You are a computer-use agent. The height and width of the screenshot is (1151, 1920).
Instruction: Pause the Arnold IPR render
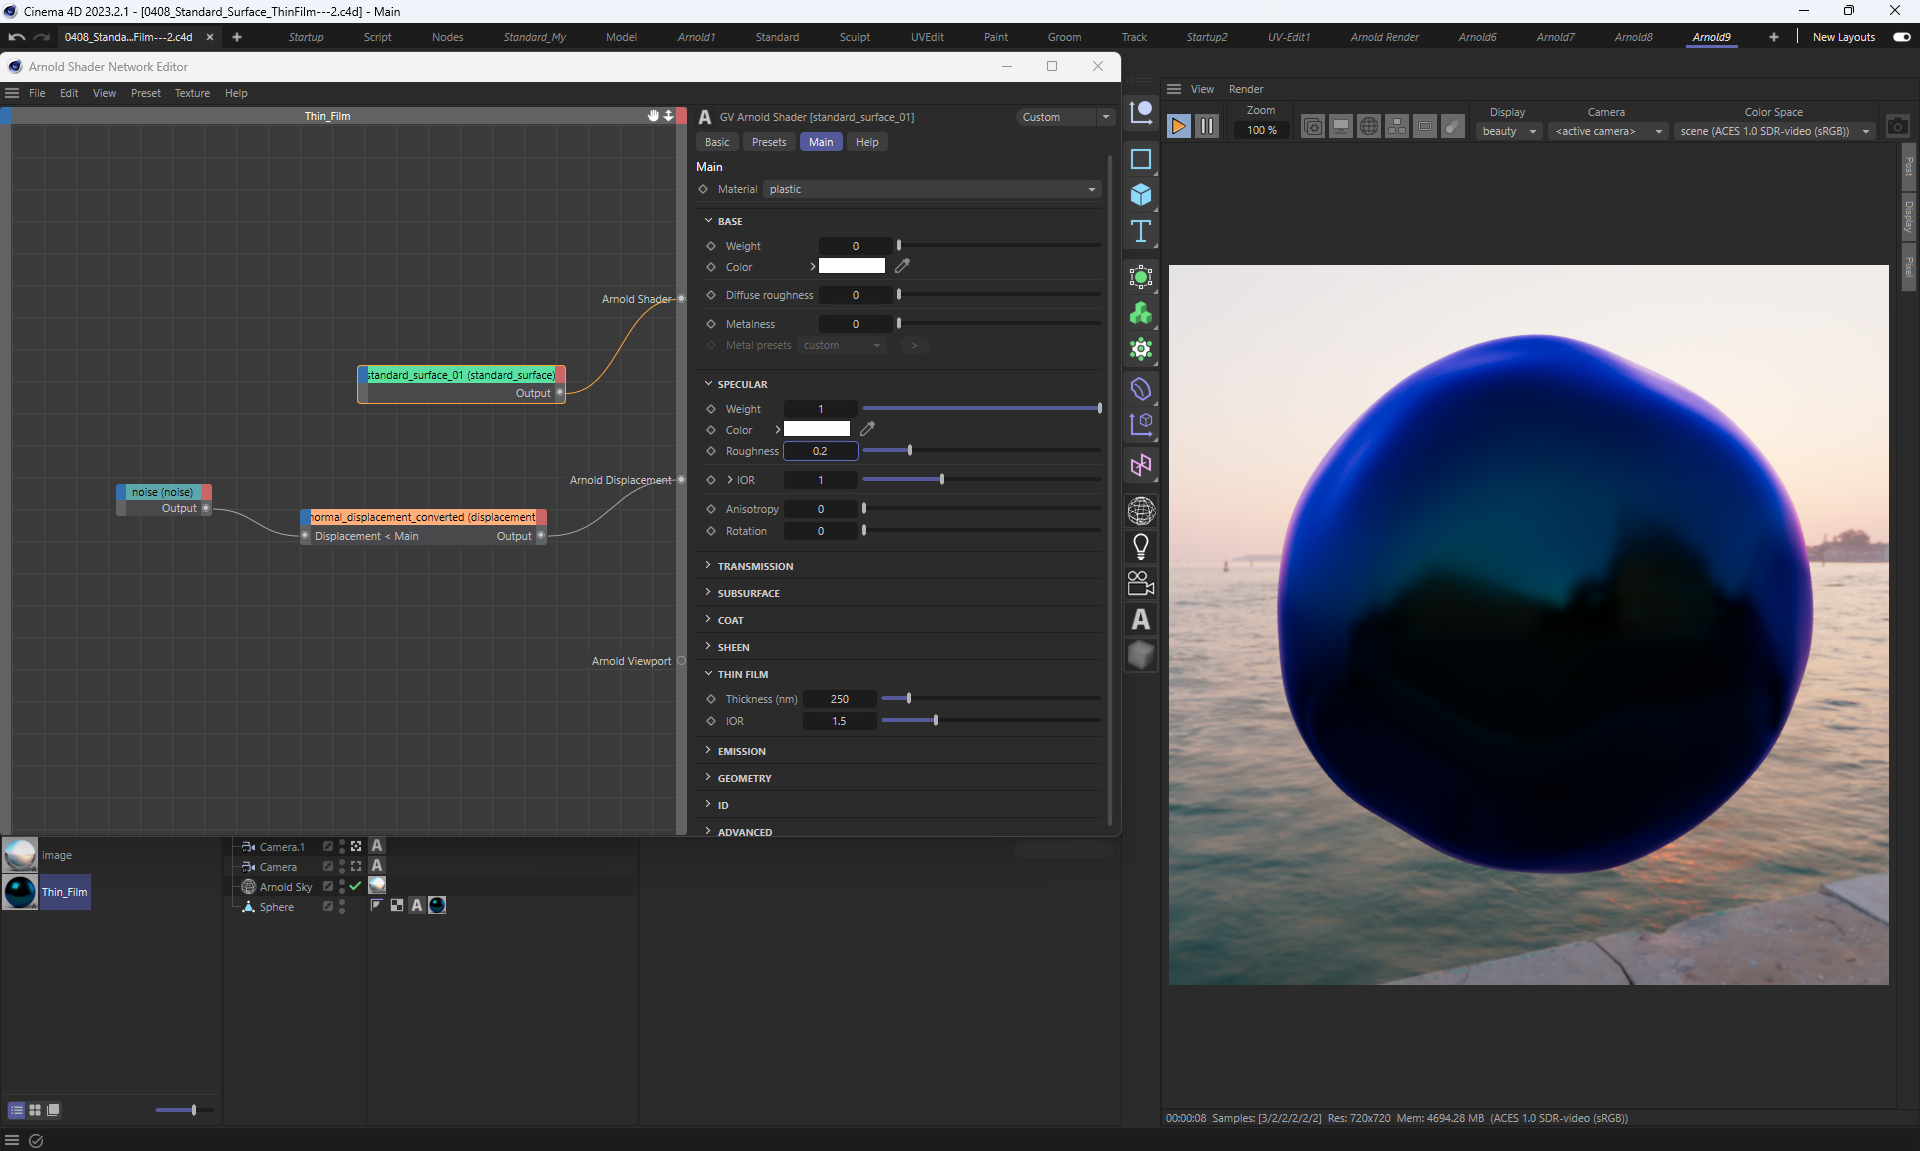coord(1207,126)
